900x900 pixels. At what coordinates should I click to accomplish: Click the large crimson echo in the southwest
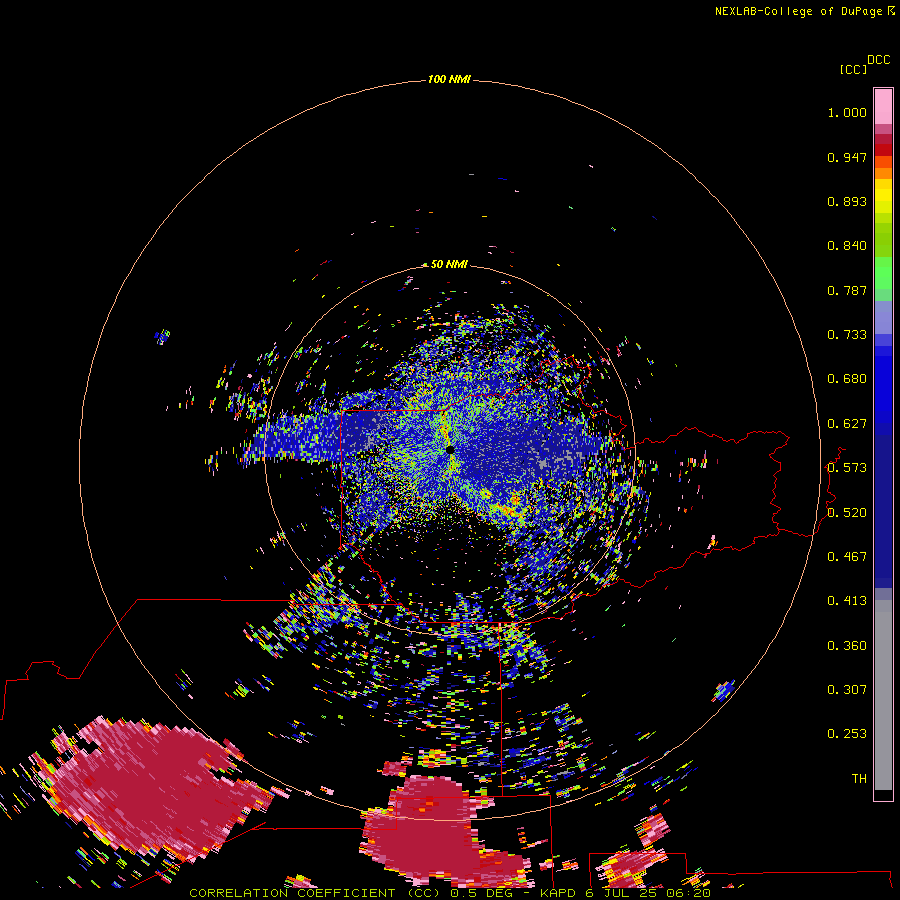pyautogui.click(x=152, y=789)
